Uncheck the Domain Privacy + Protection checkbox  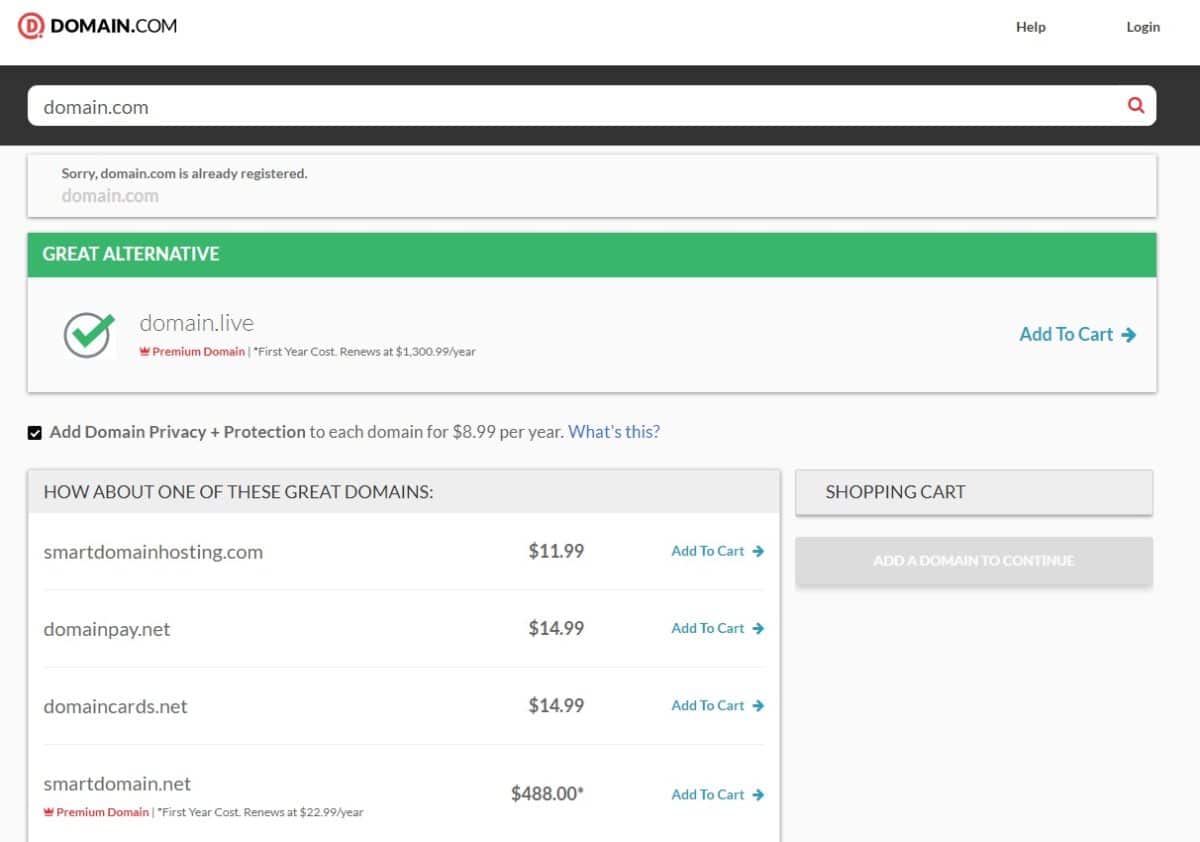pos(34,431)
